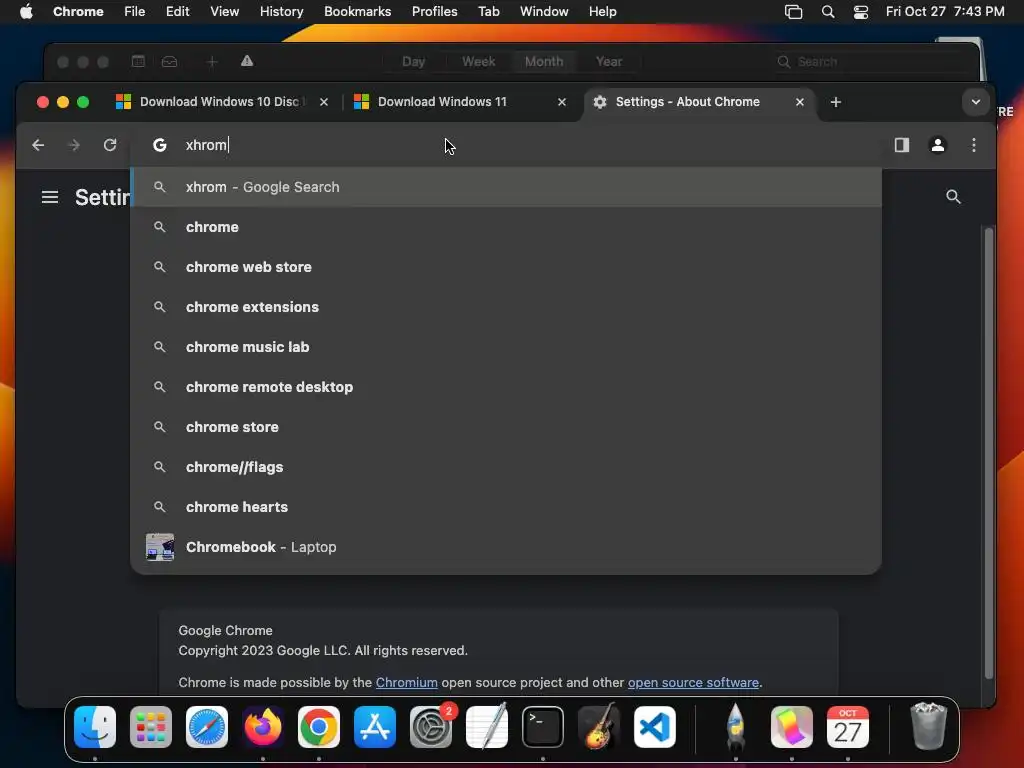Choose the 'chrome hearts' suggestion
Screen dimensions: 1024x768
point(506,507)
